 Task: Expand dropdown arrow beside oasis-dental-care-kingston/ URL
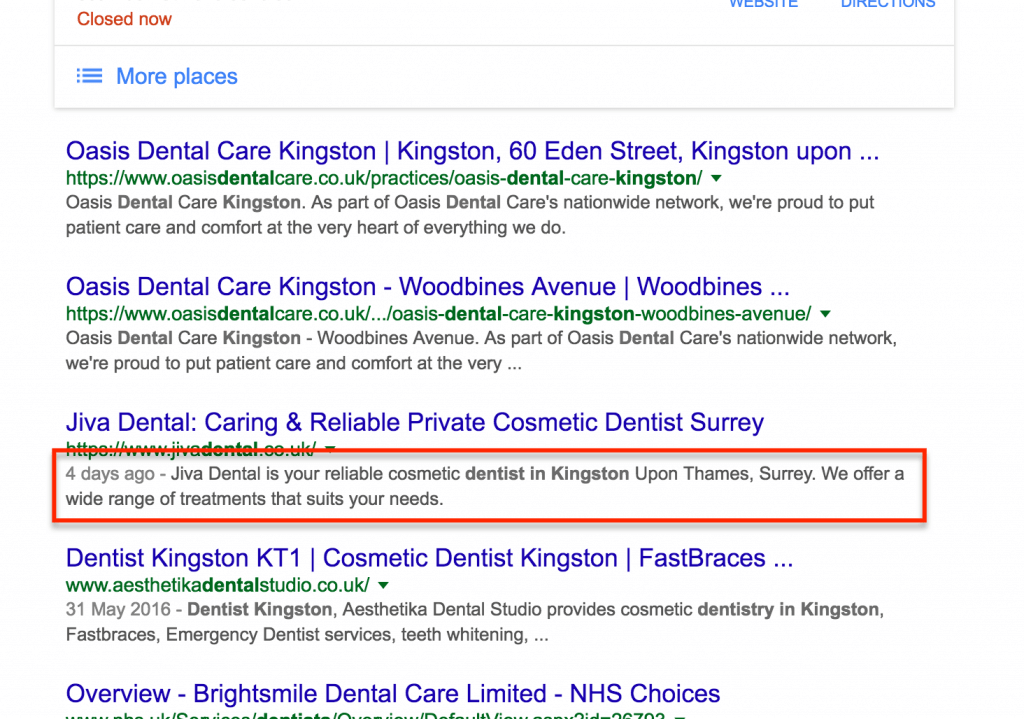point(716,178)
